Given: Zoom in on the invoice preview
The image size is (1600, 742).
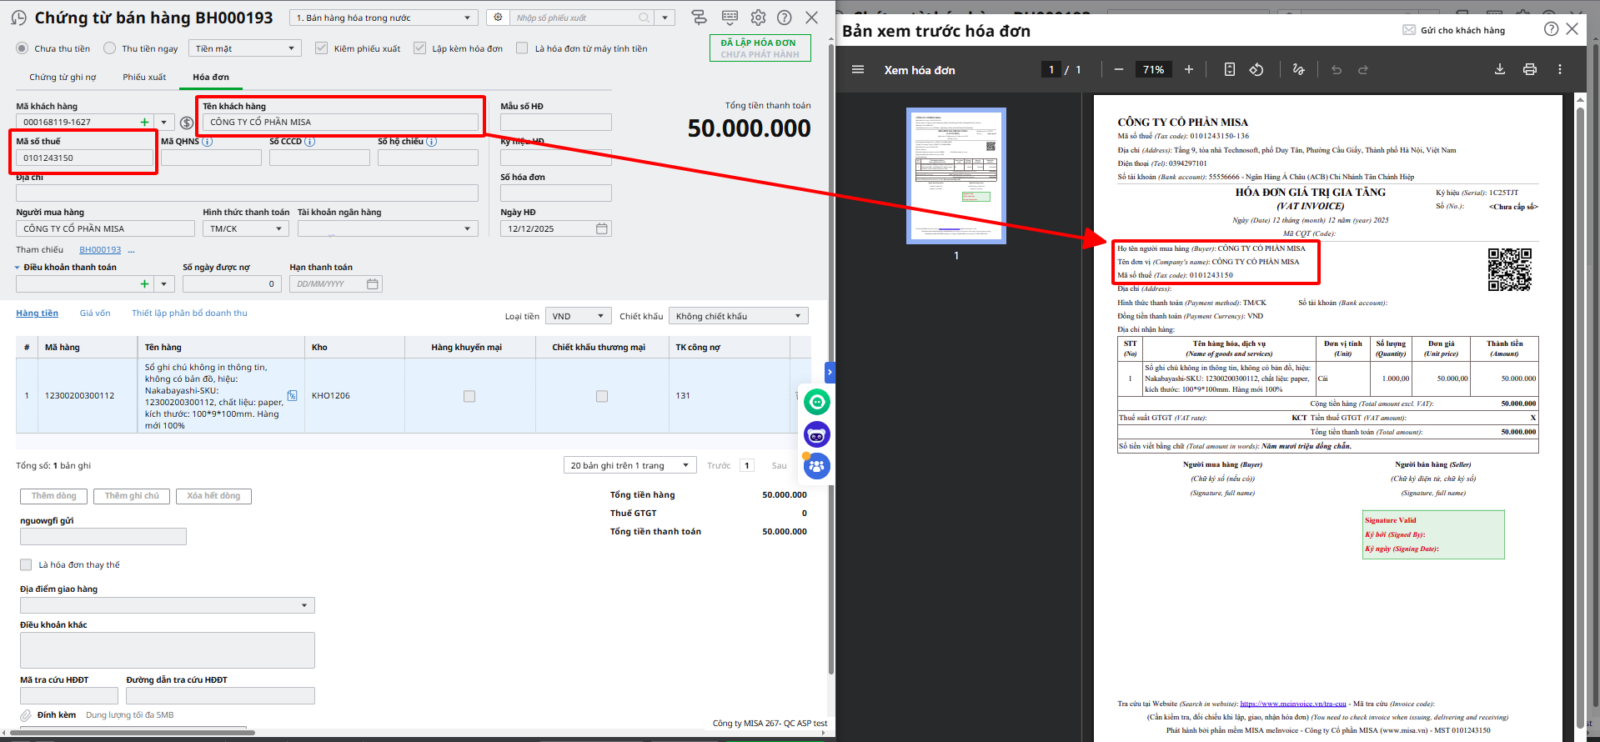Looking at the screenshot, I should click(1189, 70).
